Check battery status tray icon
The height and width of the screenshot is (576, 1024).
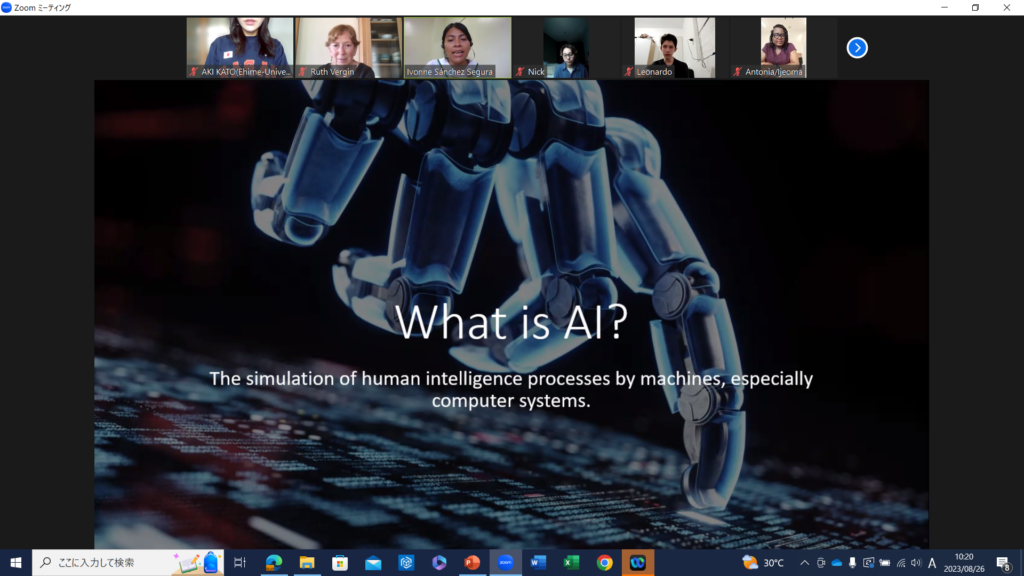884,562
